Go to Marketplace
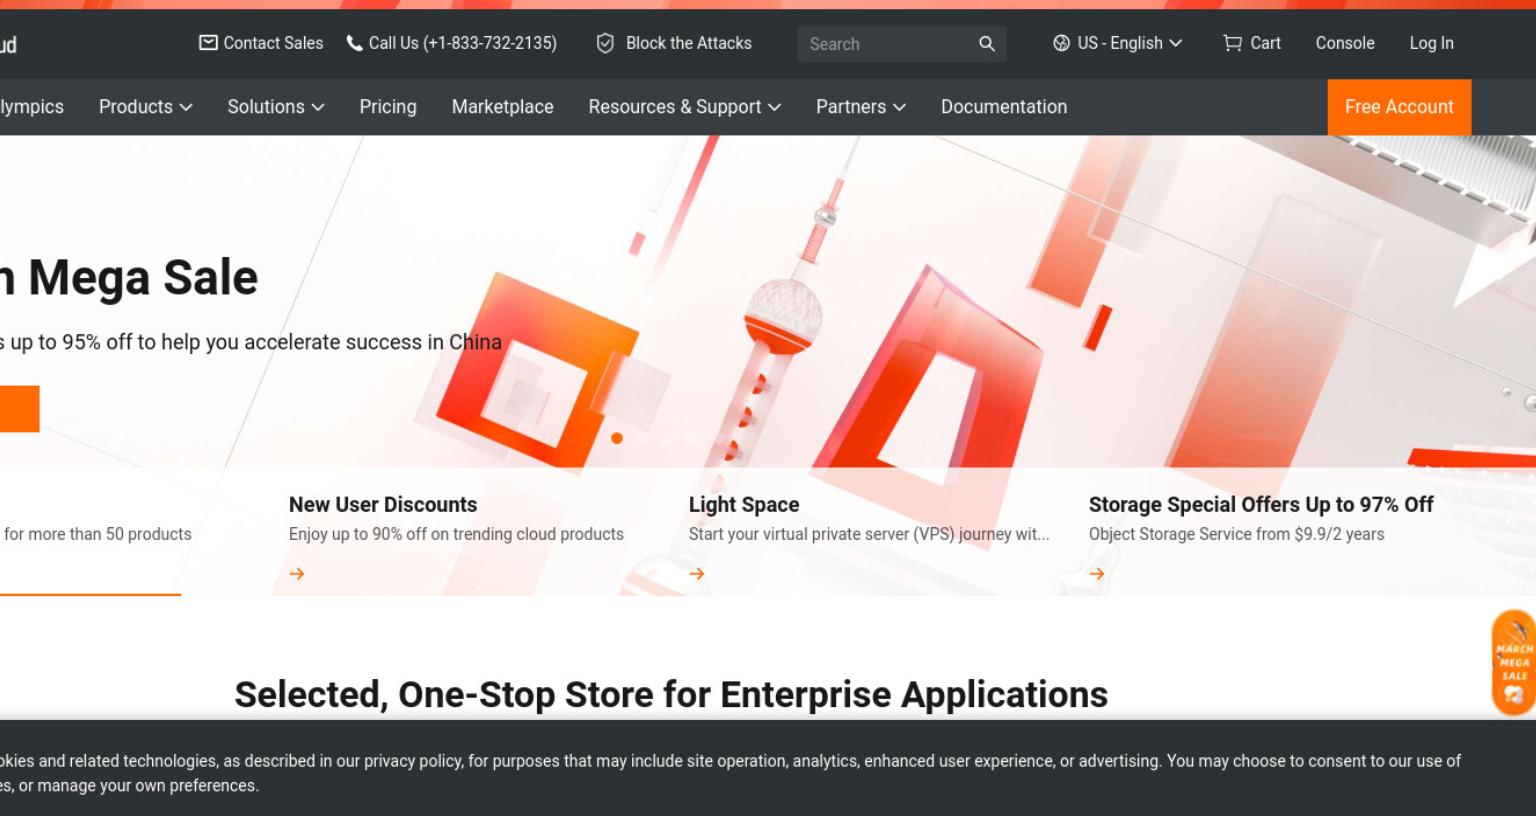The height and width of the screenshot is (816, 1536). point(503,107)
